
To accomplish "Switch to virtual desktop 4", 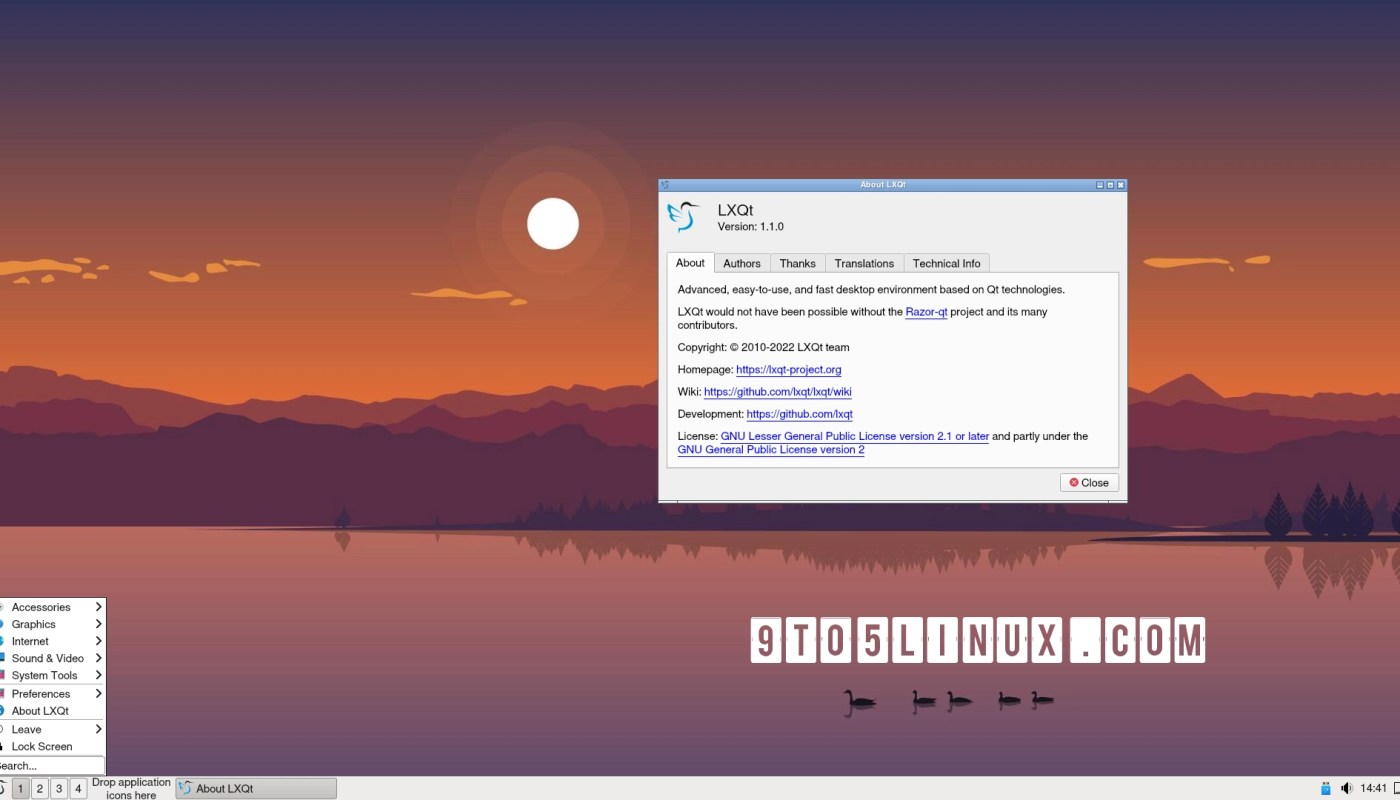I will point(78,788).
